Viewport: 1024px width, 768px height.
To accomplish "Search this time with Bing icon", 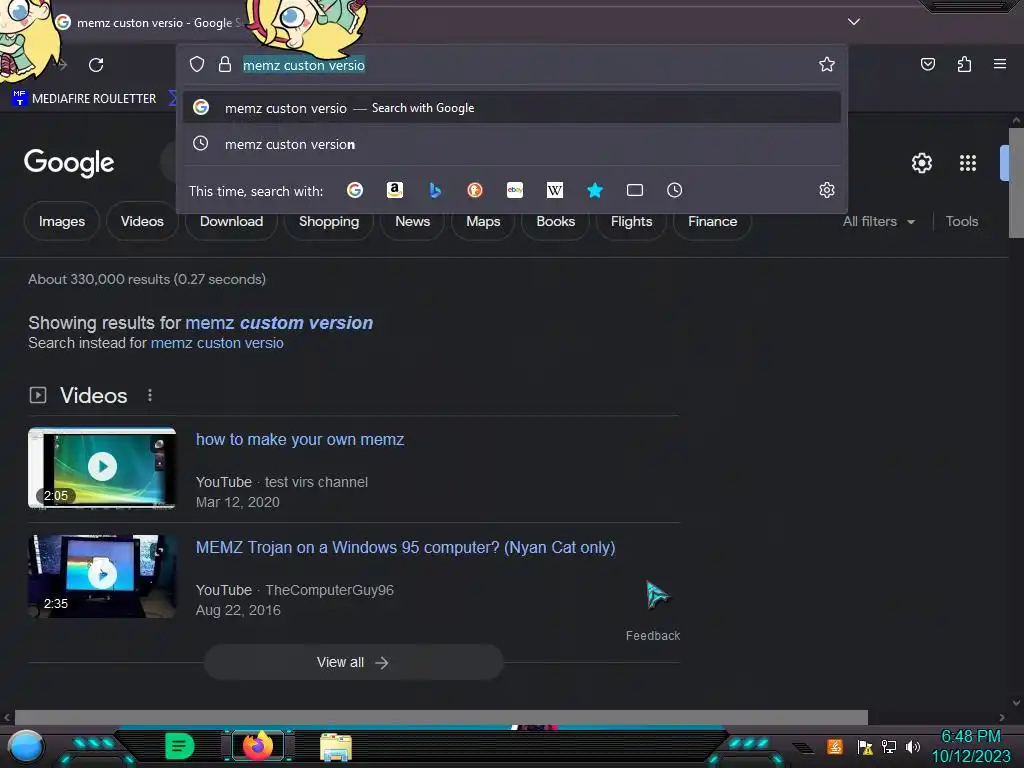I will pos(435,190).
